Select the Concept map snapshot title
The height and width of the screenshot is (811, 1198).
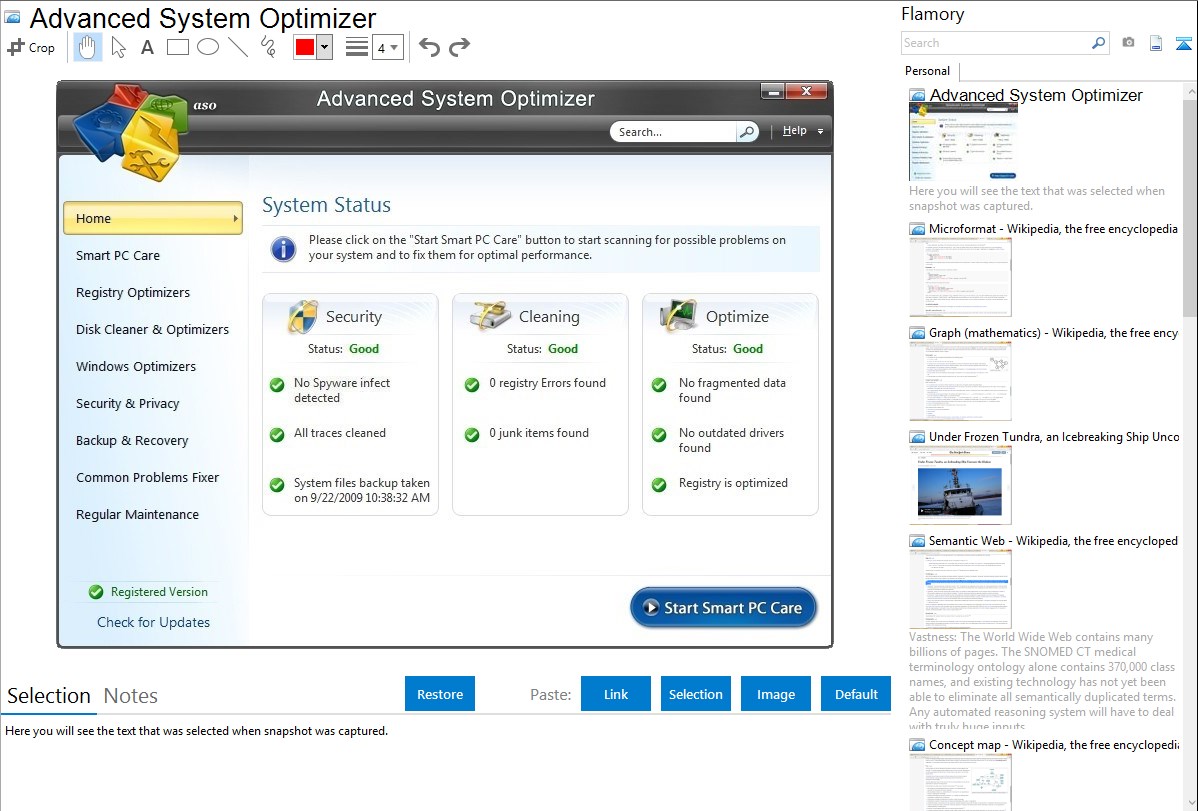(x=1054, y=745)
